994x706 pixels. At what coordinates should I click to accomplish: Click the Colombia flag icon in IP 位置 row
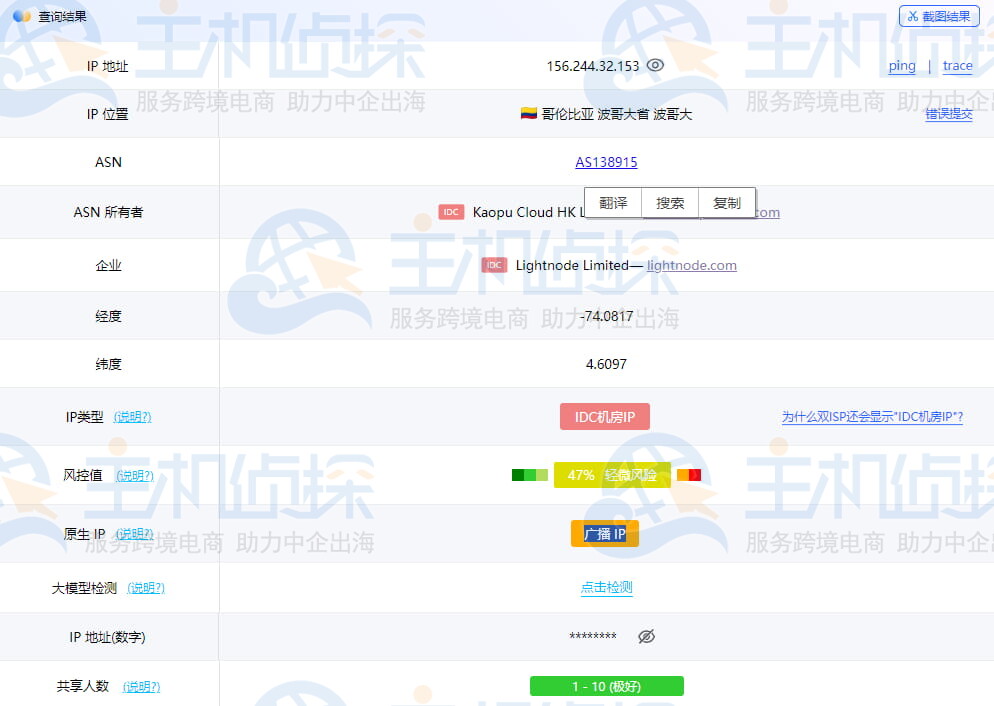[529, 113]
